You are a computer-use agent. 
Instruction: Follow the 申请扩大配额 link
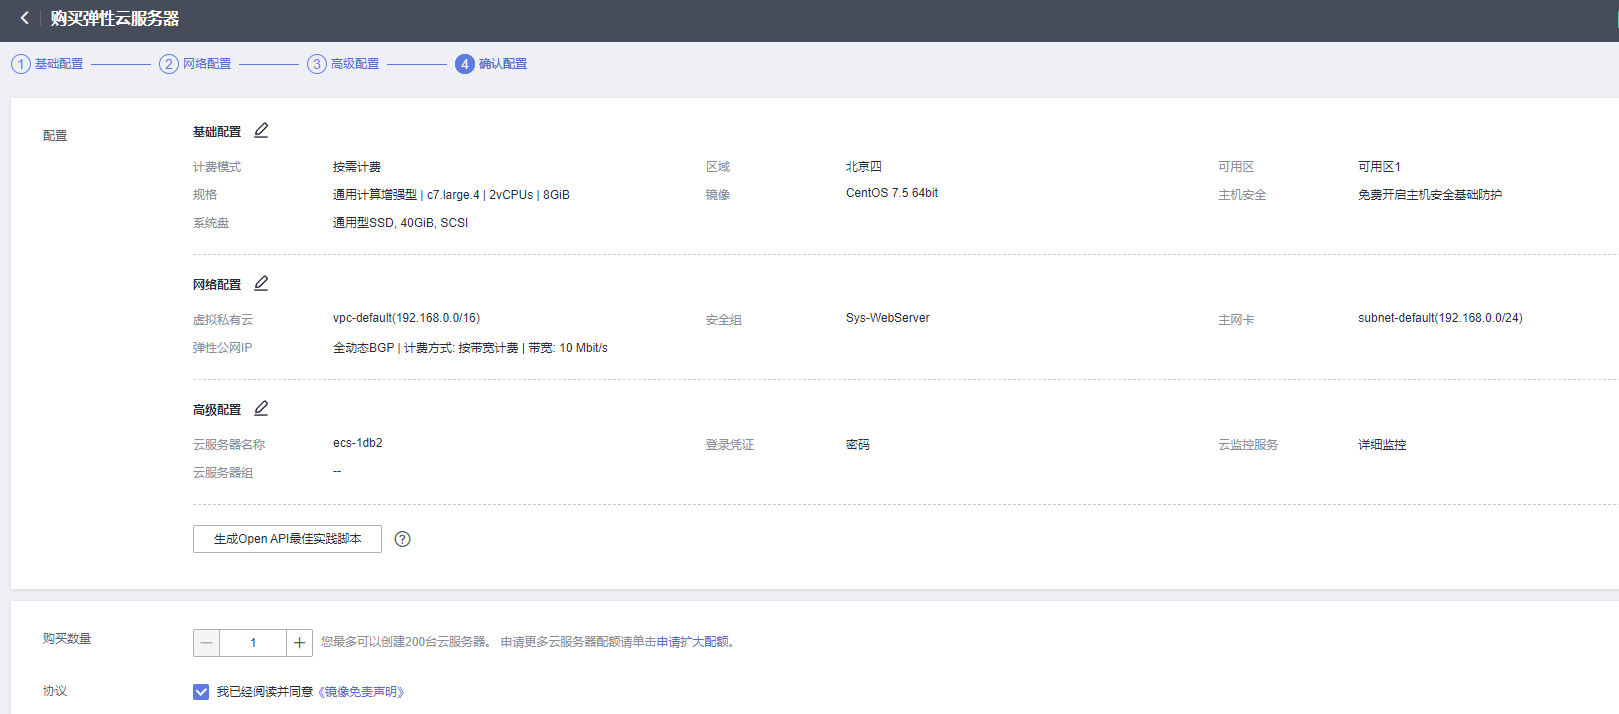tap(692, 642)
